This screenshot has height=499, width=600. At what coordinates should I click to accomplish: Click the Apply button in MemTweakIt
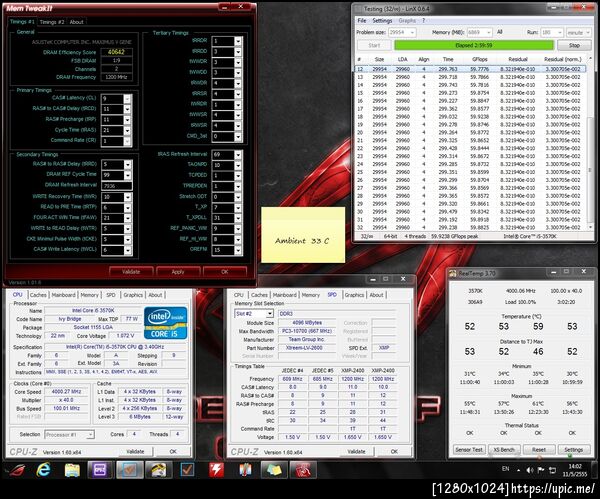pyautogui.click(x=178, y=272)
